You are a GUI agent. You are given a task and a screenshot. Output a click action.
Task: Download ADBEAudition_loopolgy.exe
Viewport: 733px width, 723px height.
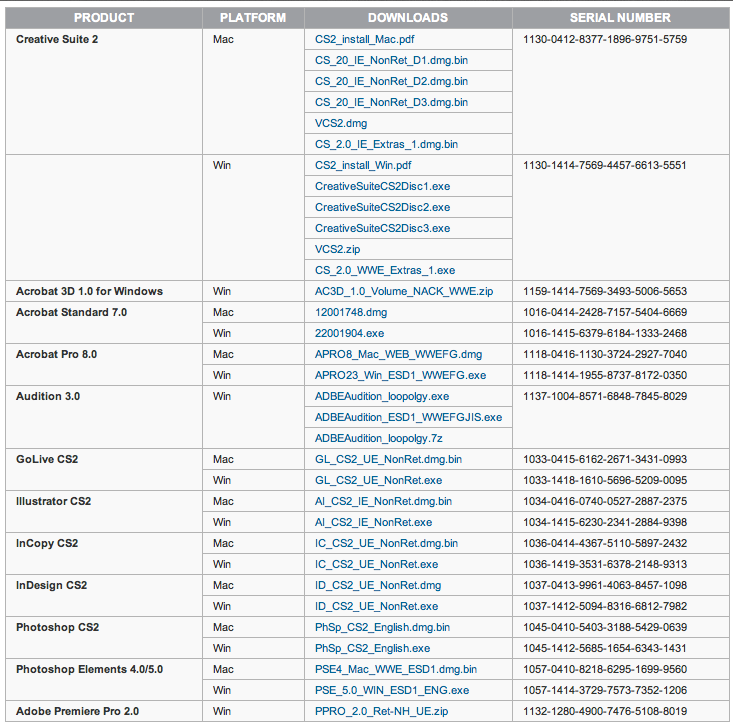click(x=382, y=397)
